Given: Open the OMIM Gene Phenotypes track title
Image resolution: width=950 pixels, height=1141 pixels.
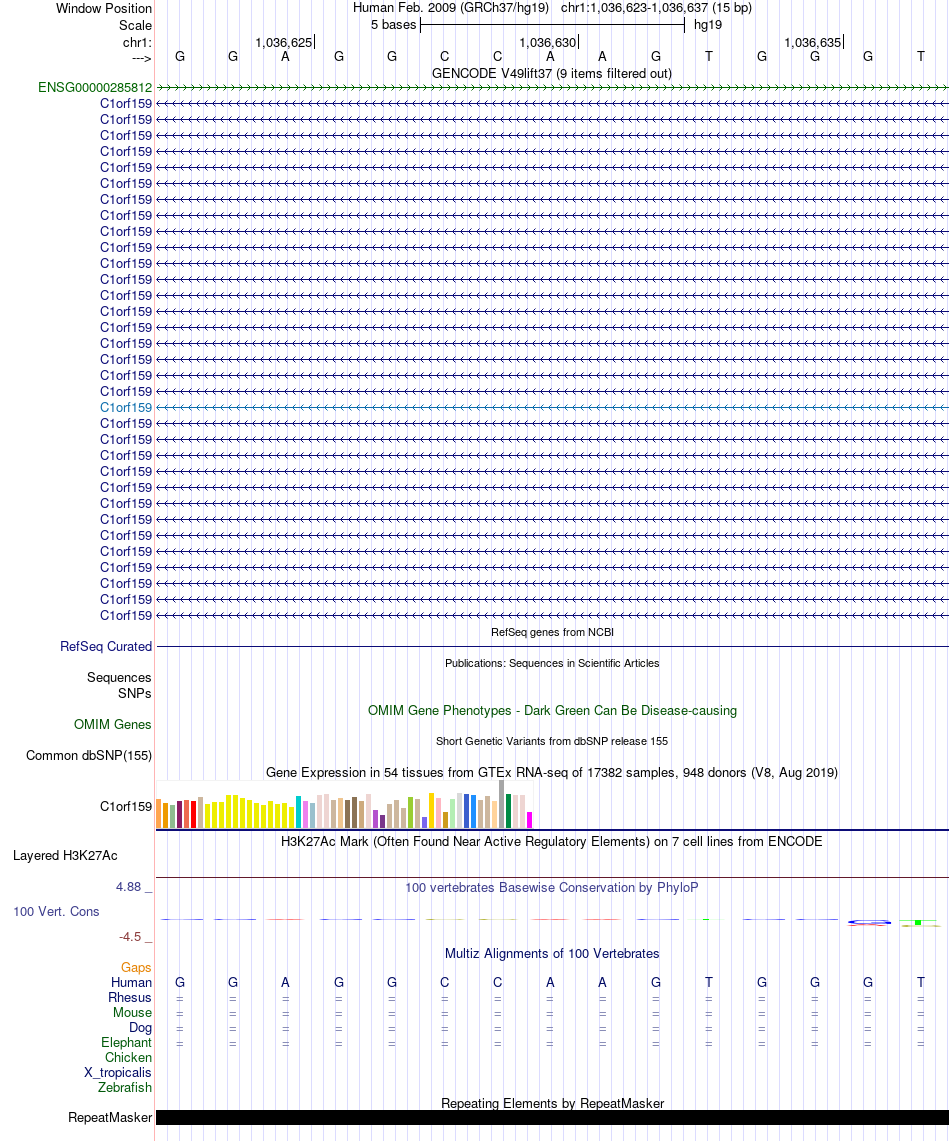Looking at the screenshot, I should pos(552,710).
